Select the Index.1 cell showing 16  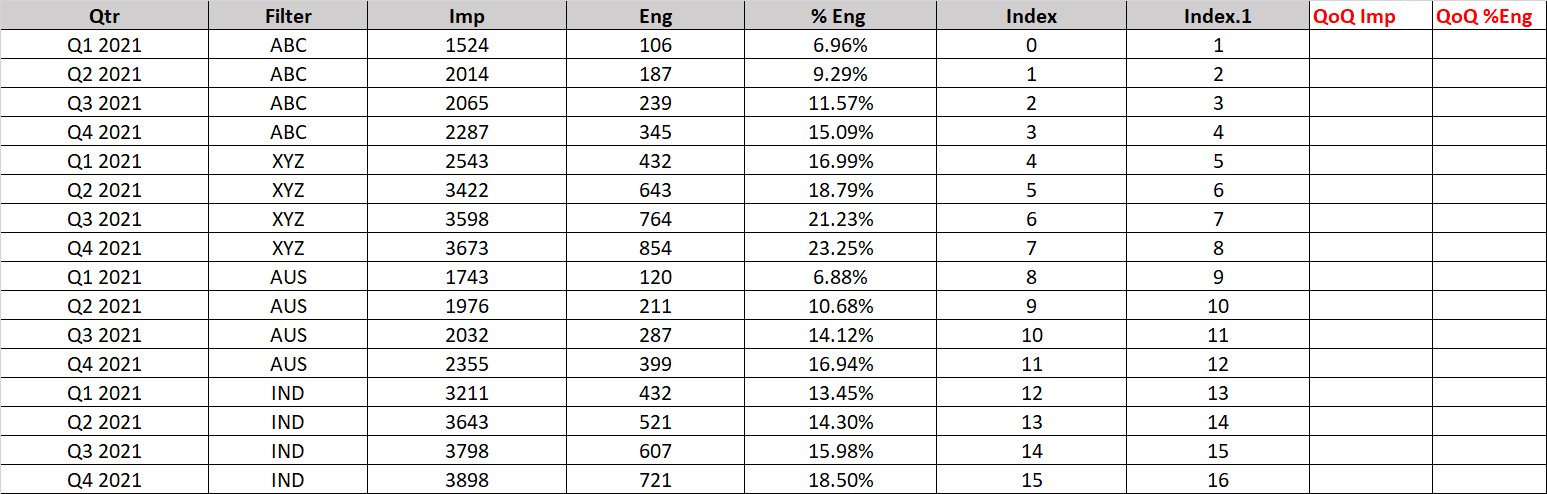tap(1217, 480)
